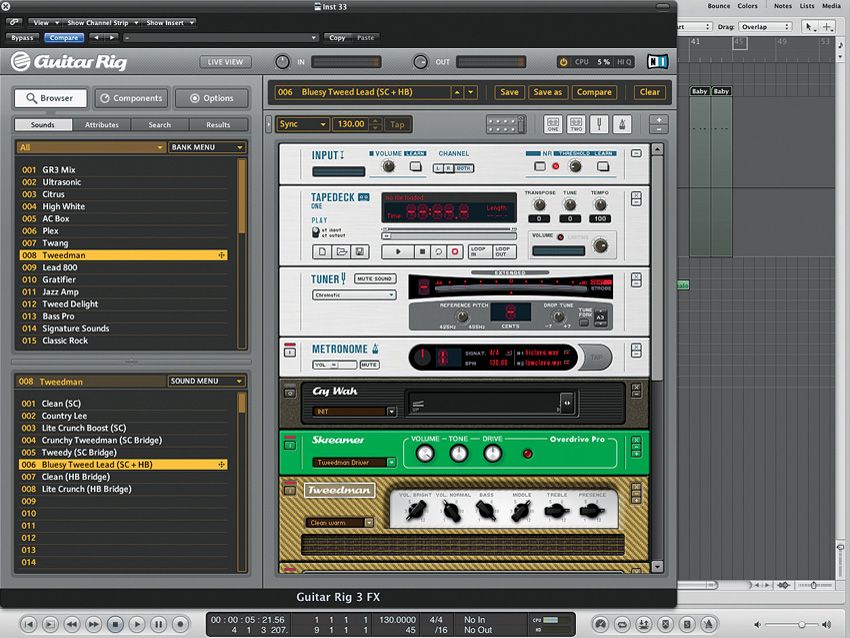The image size is (850, 638).
Task: Open Skreamer Tweedman Driver preset dropdown
Action: [354, 462]
